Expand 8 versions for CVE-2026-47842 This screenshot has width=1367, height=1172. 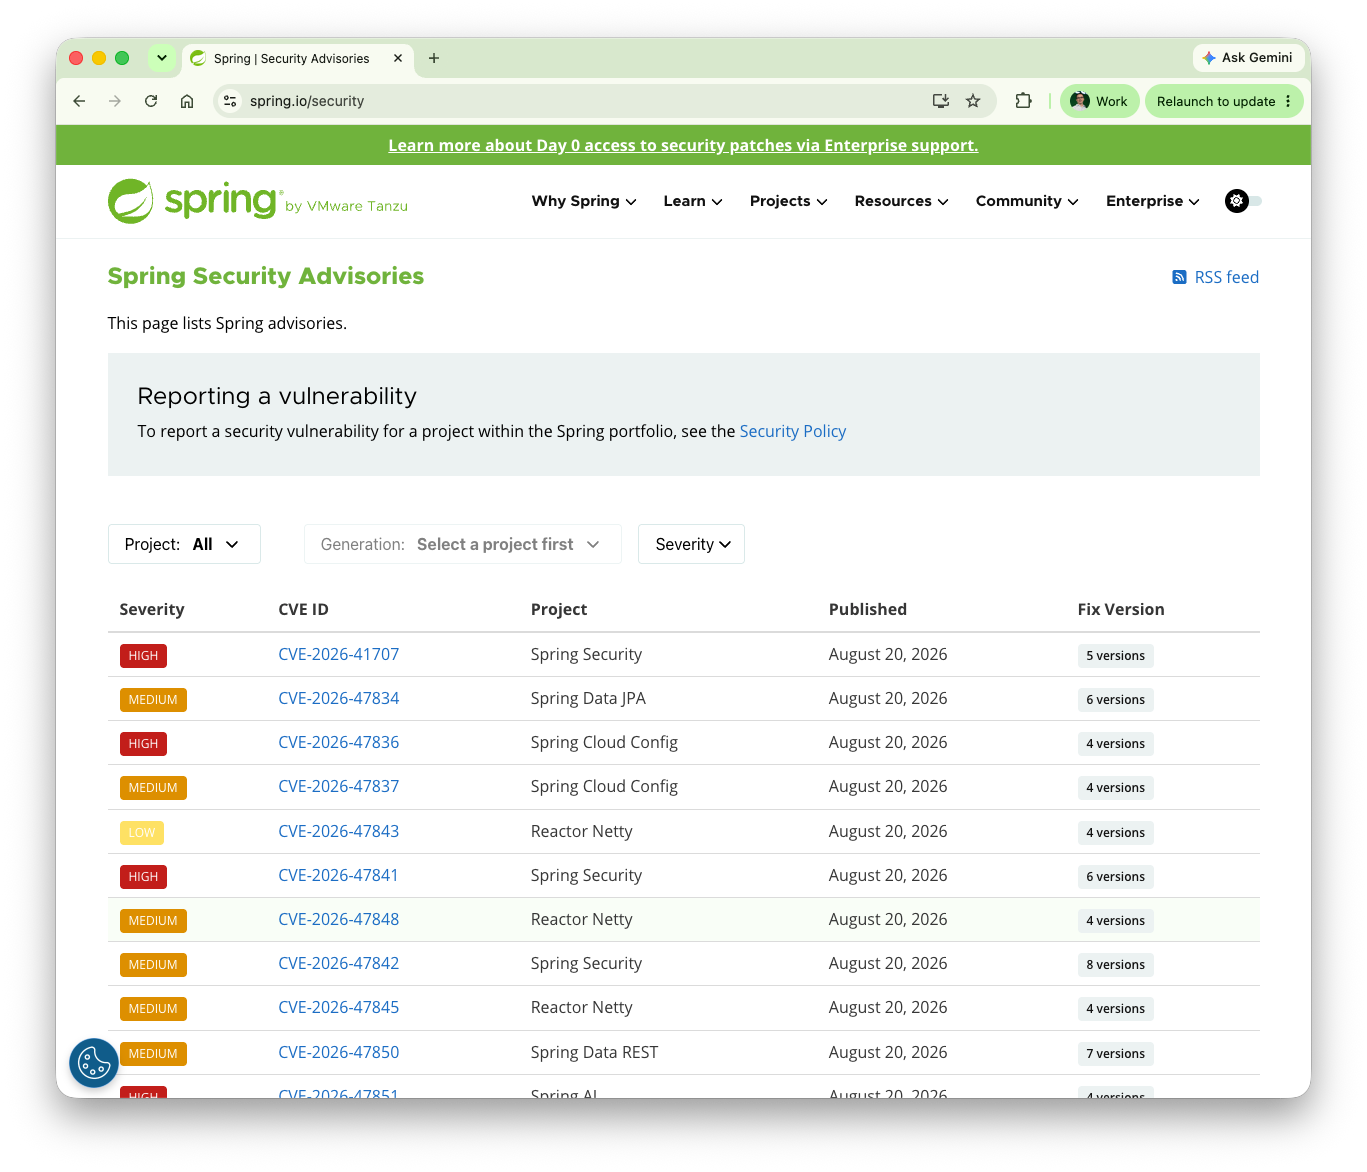(1115, 965)
